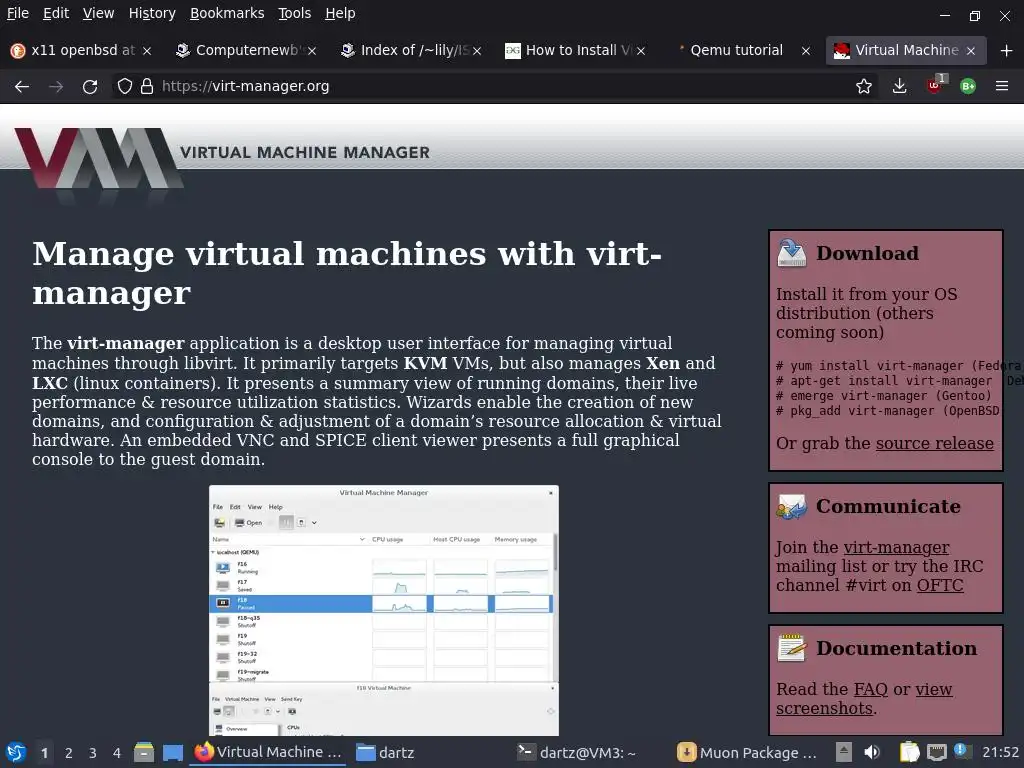
Task: Click the virt-manager screenshot thumbnail
Action: pyautogui.click(x=384, y=610)
